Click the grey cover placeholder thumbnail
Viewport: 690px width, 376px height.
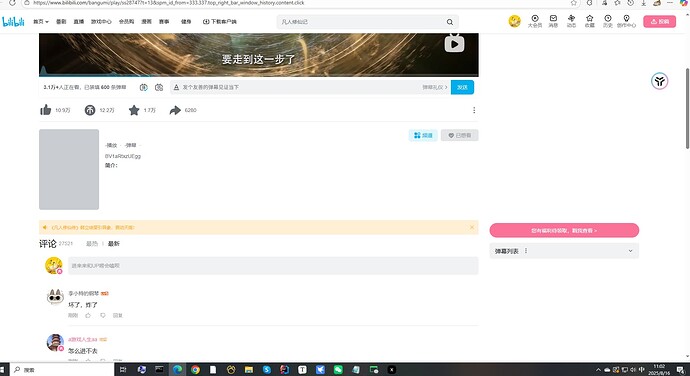point(69,169)
